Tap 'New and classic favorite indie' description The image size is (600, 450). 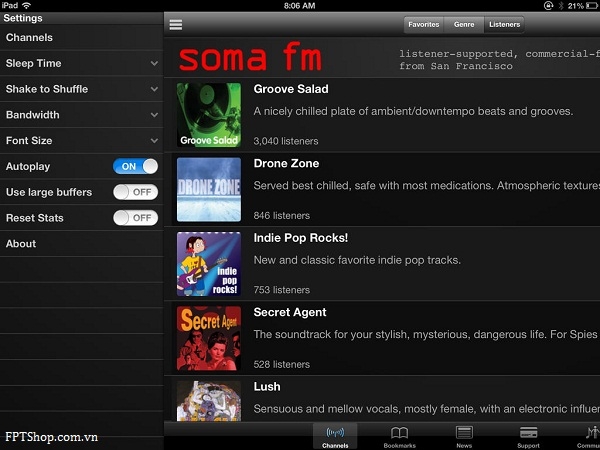[x=357, y=260]
